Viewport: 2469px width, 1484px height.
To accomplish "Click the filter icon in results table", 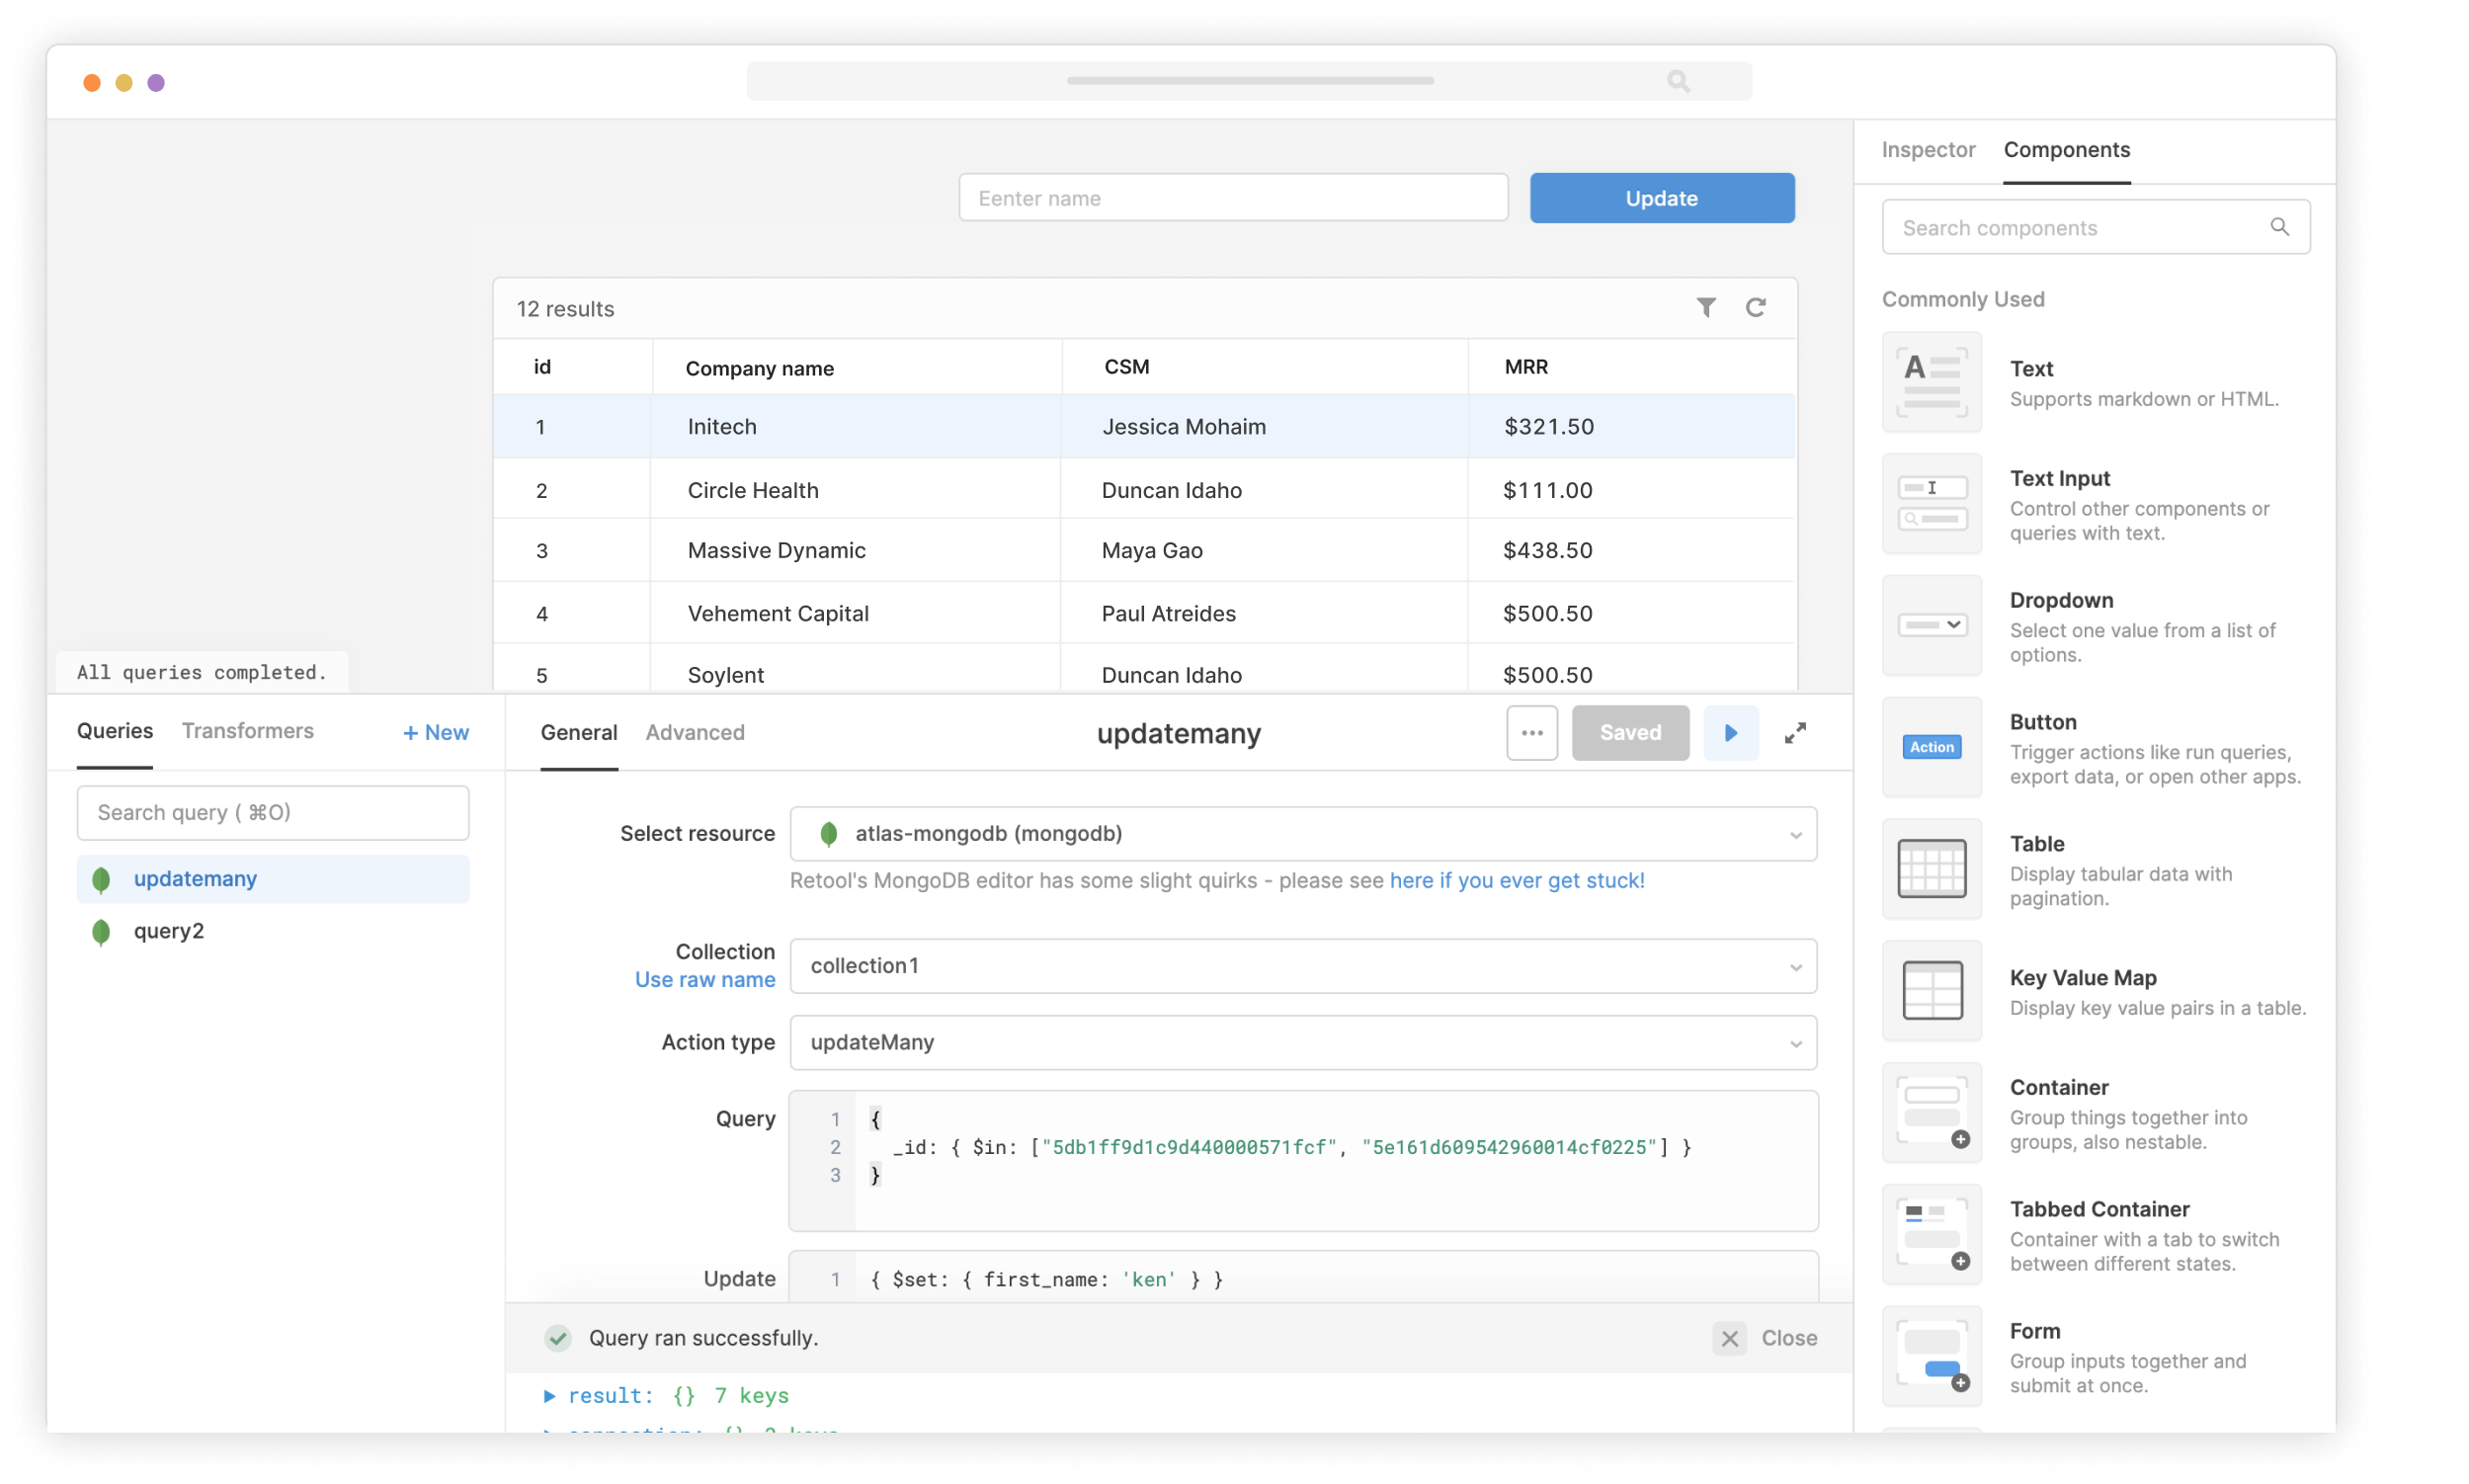I will tap(1705, 307).
